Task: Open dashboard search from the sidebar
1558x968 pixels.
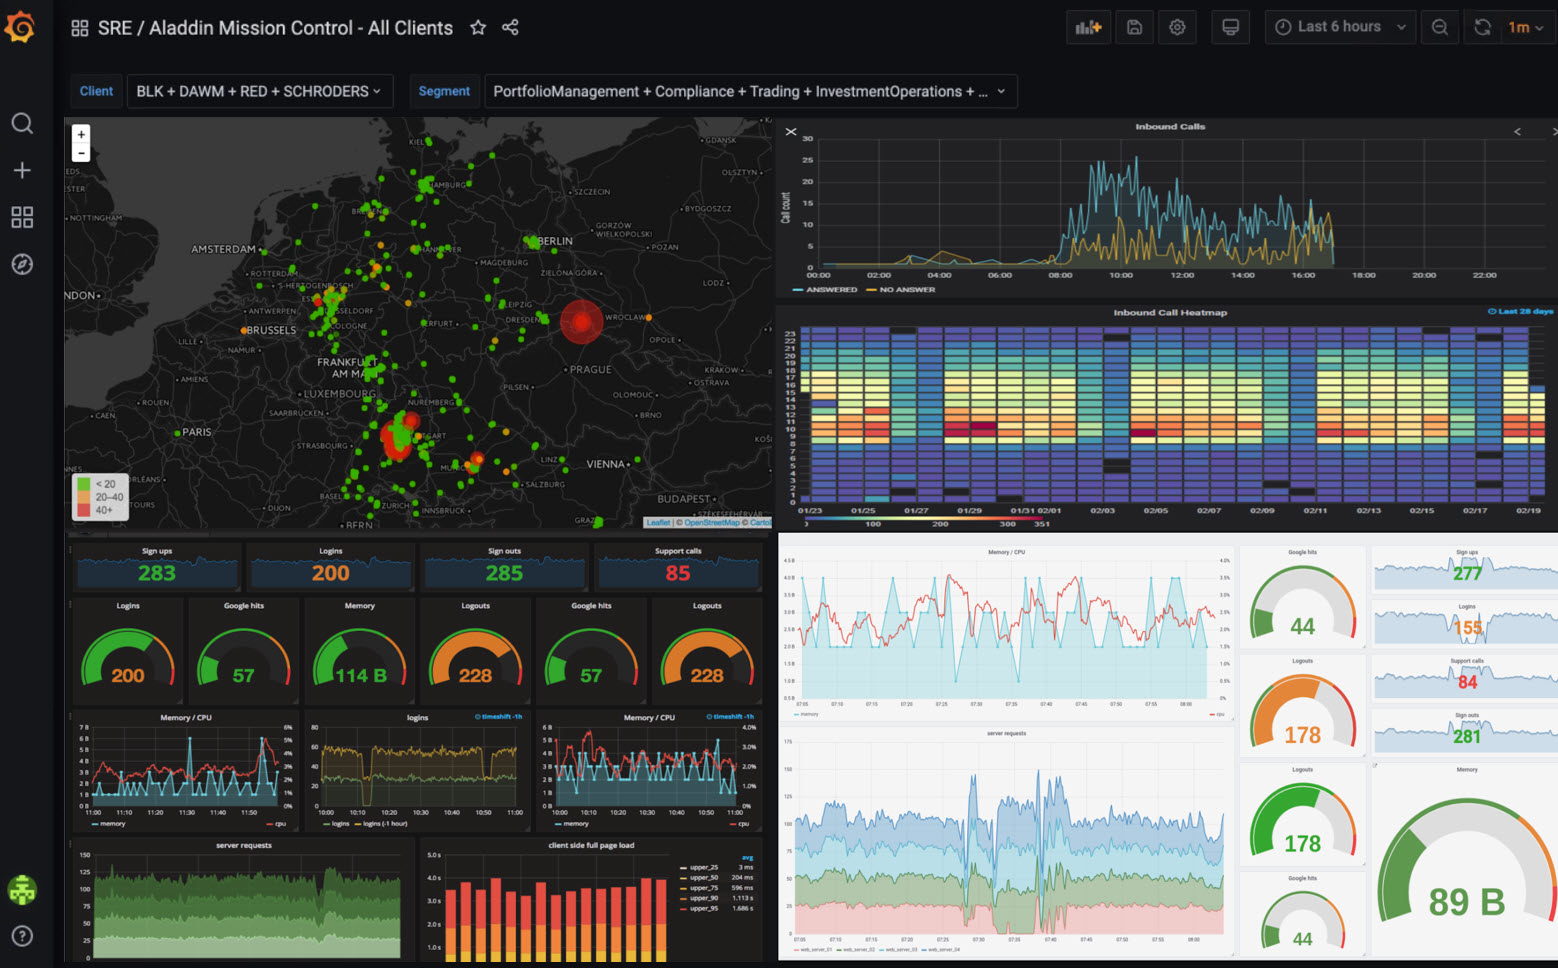Action: coord(22,123)
